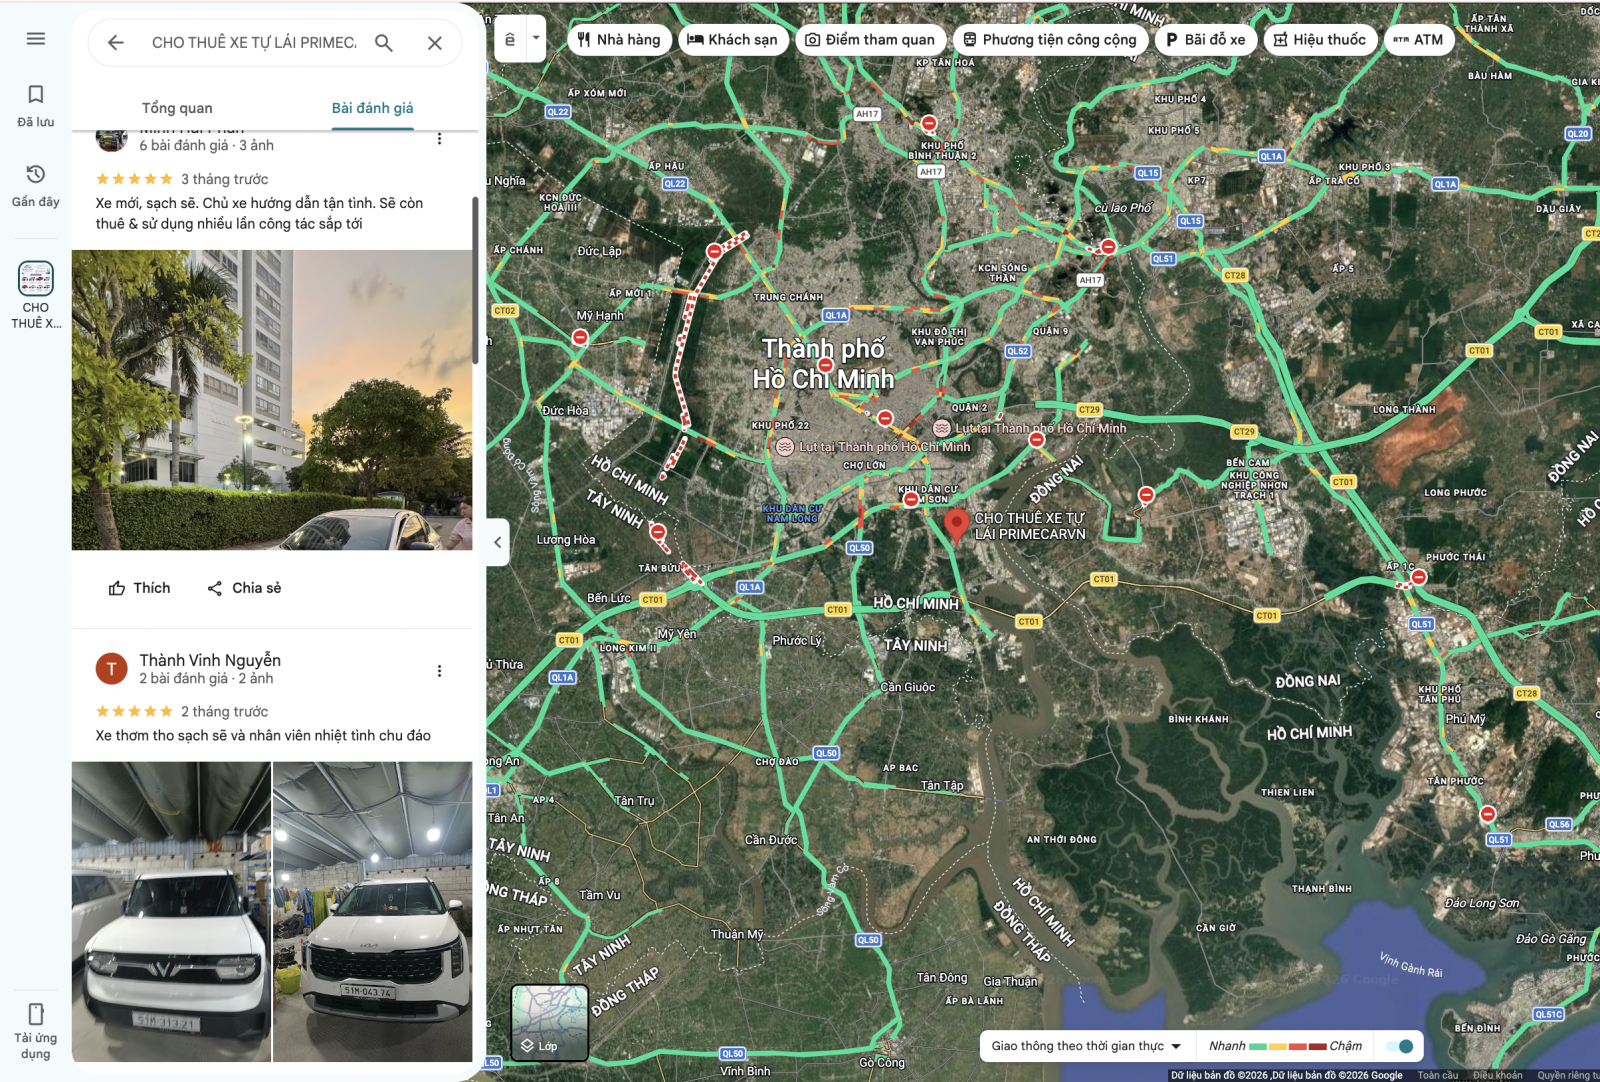Share the review with Chia sẻ
Viewport: 1600px width, 1082px height.
(x=244, y=588)
